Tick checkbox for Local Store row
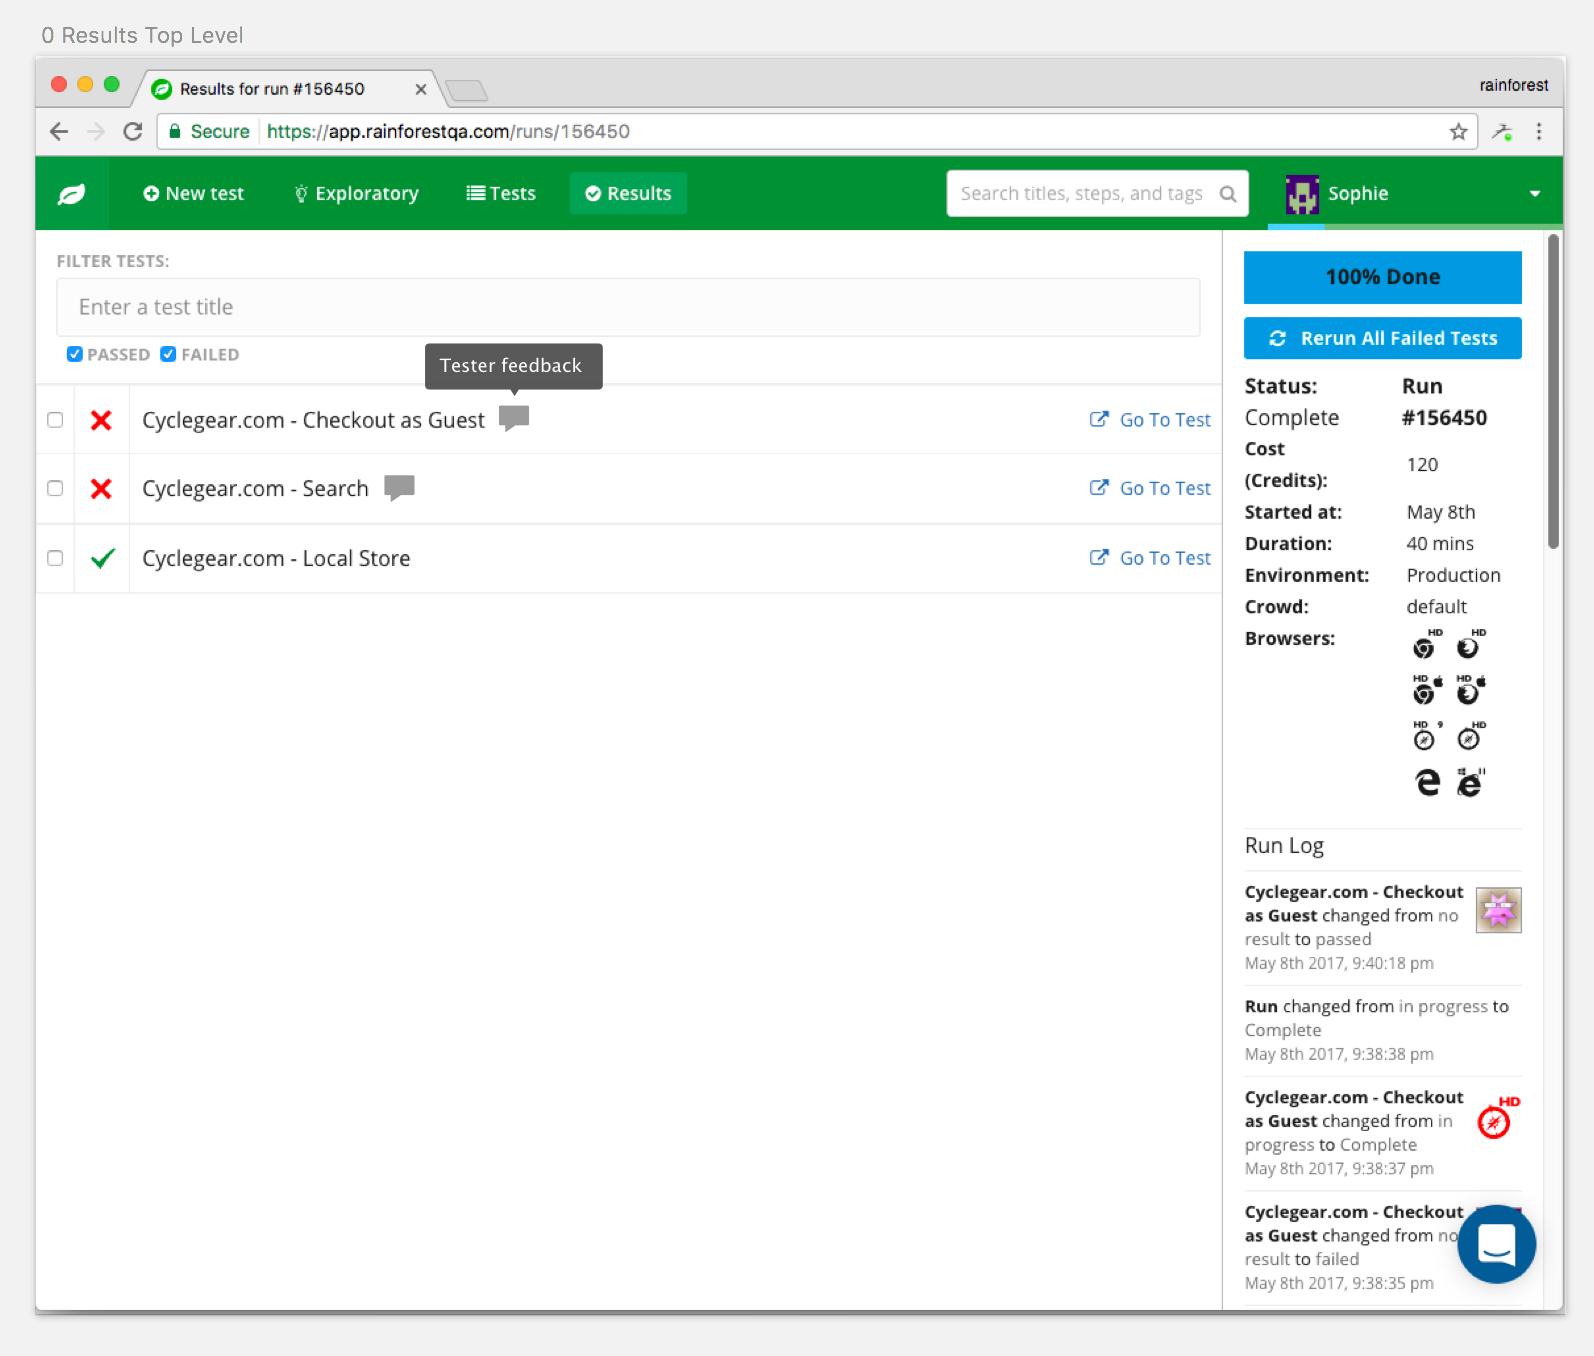 coord(55,558)
